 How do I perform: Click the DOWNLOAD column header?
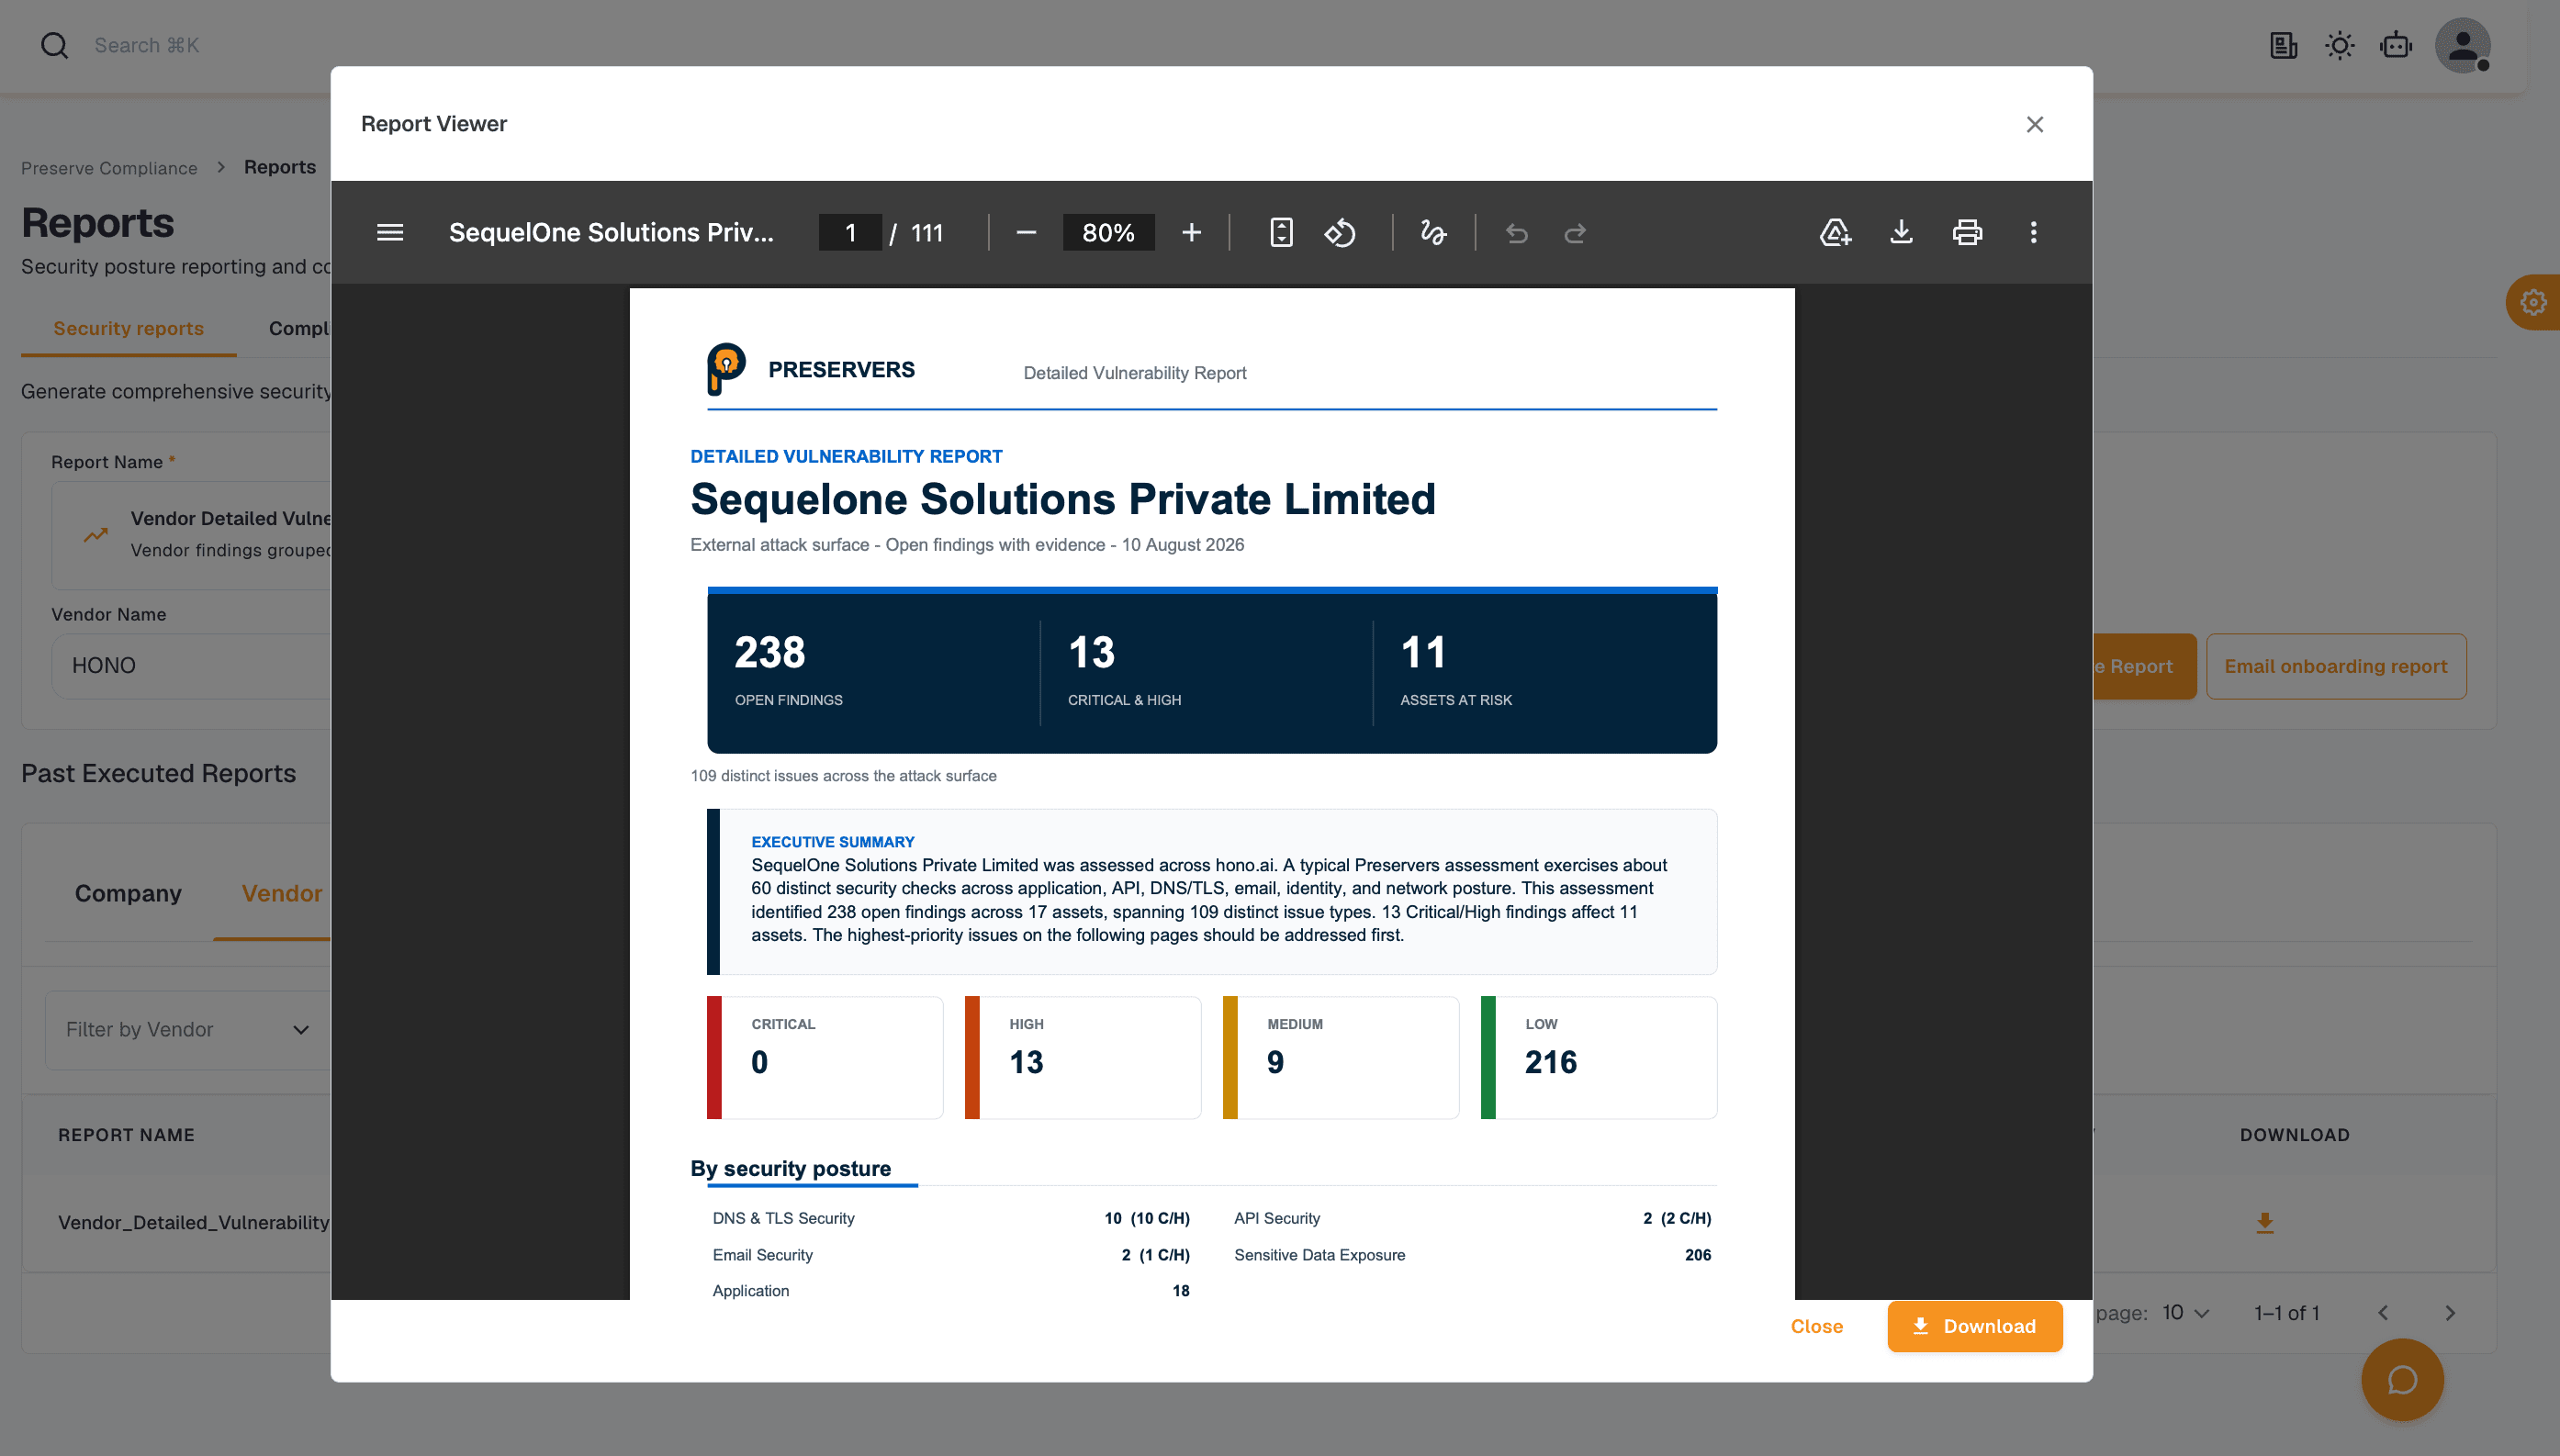point(2294,1135)
